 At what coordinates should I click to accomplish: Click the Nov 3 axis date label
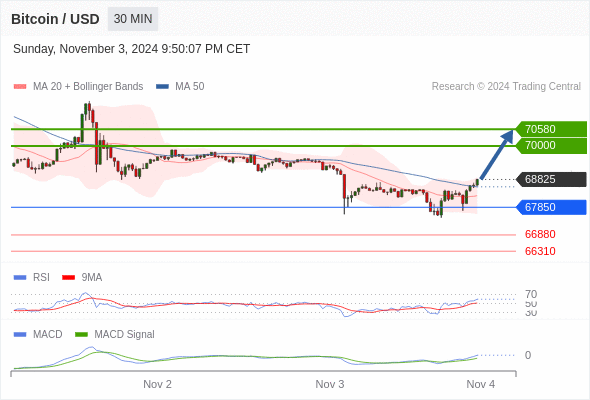pyautogui.click(x=330, y=384)
